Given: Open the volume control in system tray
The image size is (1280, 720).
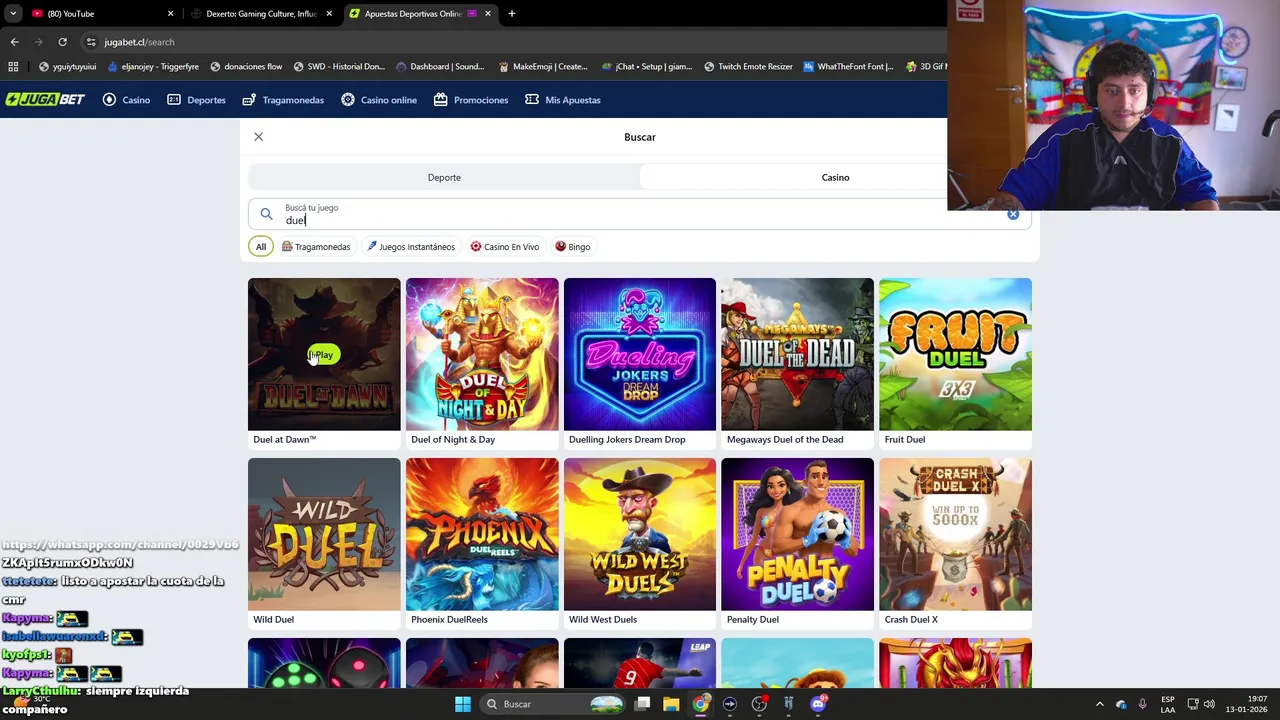Looking at the screenshot, I should [x=1209, y=704].
